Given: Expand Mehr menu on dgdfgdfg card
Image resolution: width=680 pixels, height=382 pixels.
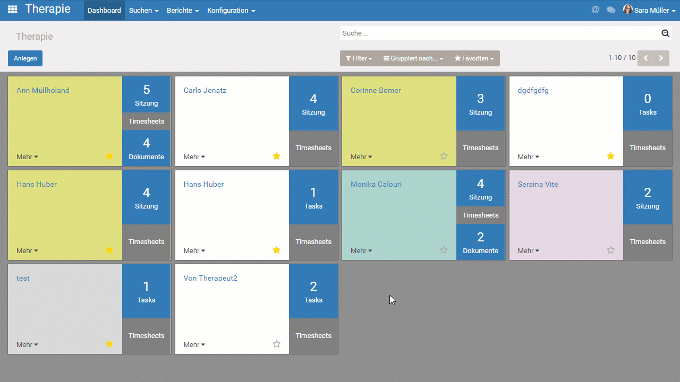Looking at the screenshot, I should pyautogui.click(x=528, y=157).
